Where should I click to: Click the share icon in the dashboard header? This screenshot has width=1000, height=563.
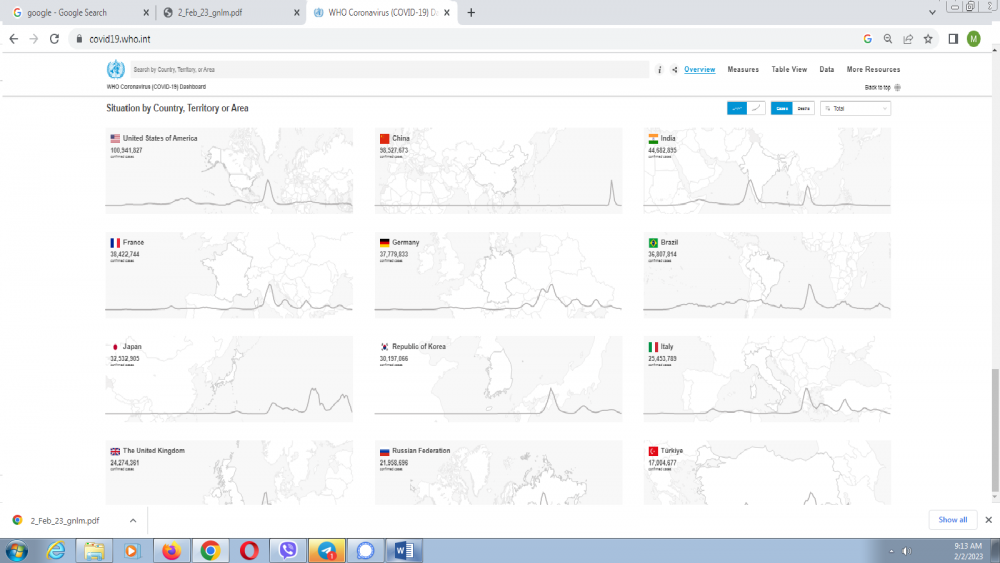tap(674, 70)
